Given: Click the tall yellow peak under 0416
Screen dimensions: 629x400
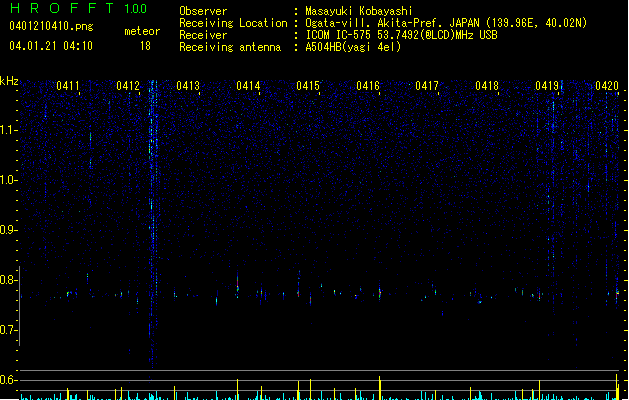Looking at the screenshot, I should point(379,388).
